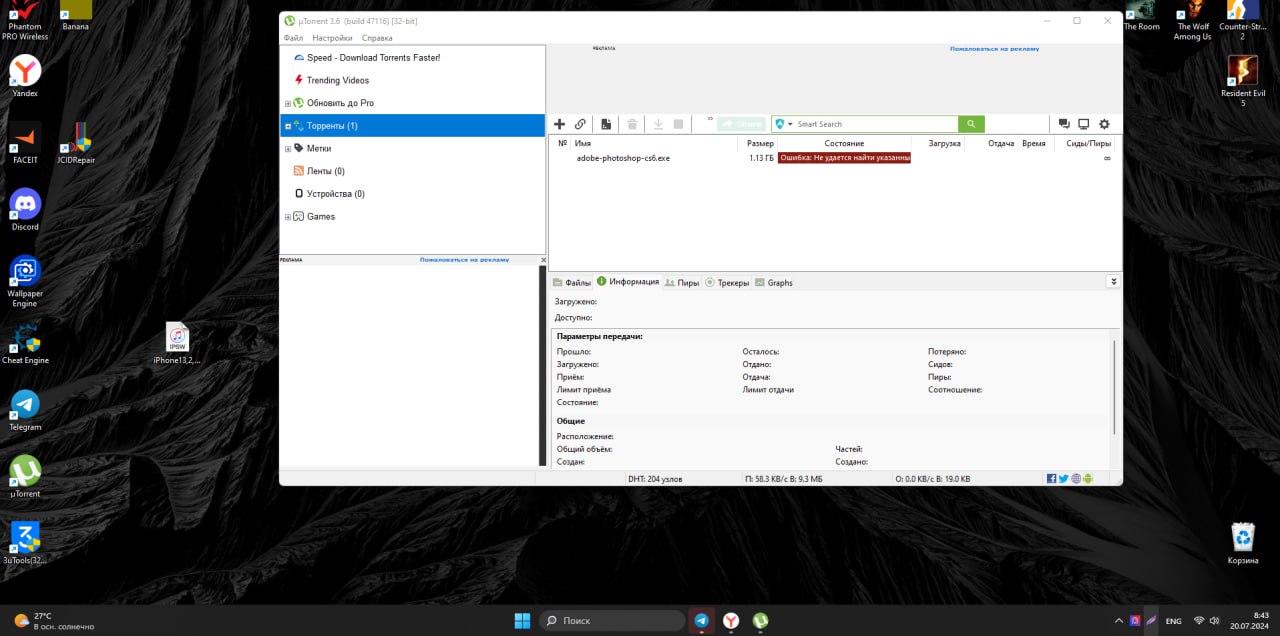Click the info panel vertical scrollbar
The image size is (1280, 636).
(x=1113, y=386)
